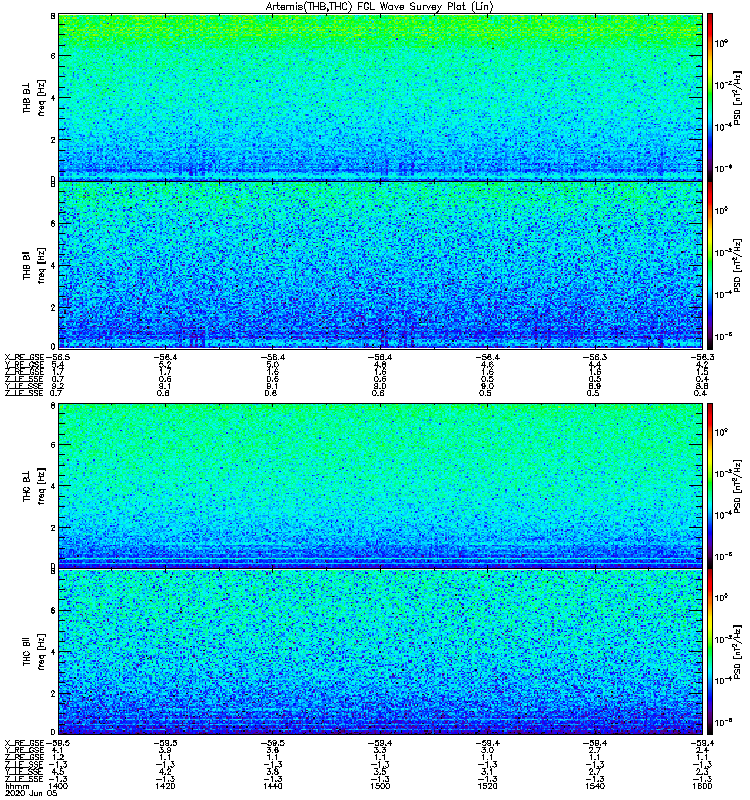Click the Artemis FGL Wave Survey Plot title

click(x=380, y=7)
